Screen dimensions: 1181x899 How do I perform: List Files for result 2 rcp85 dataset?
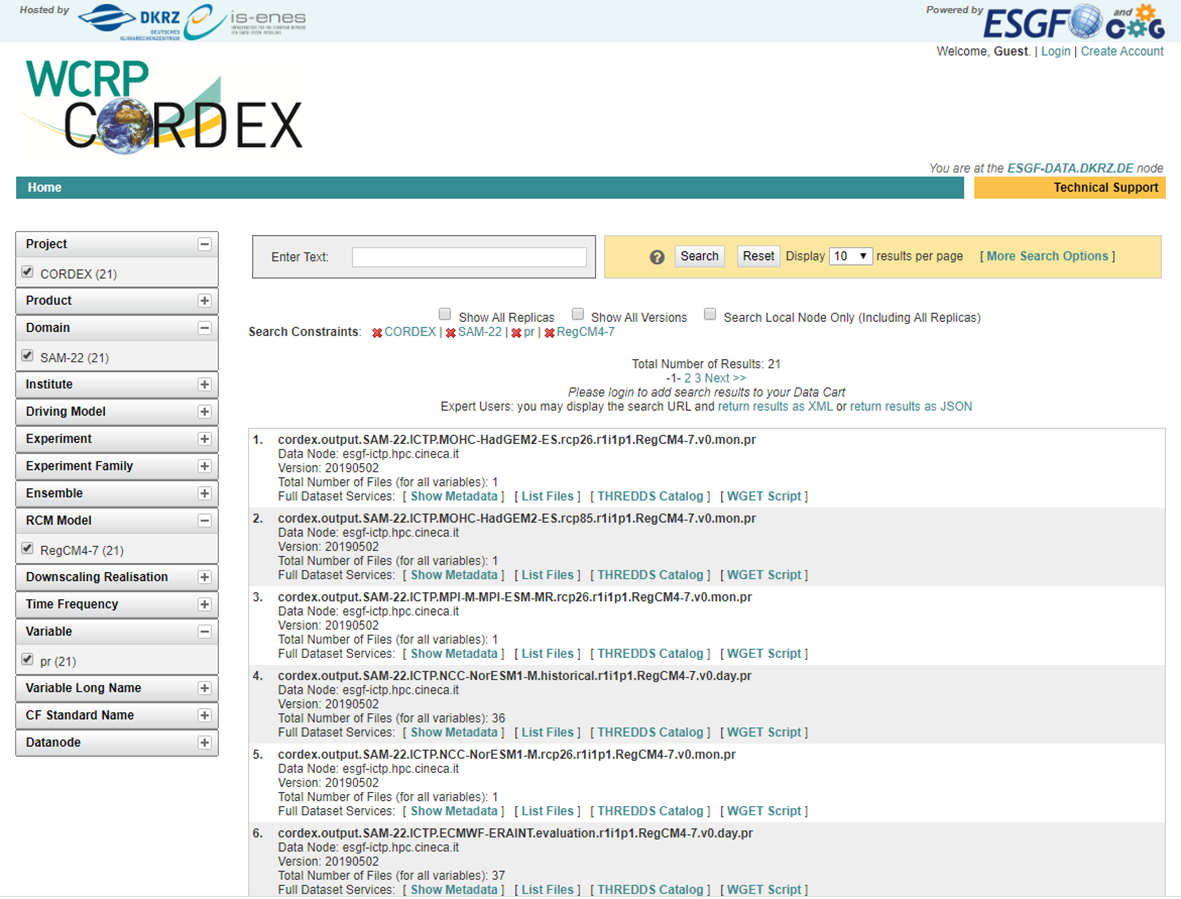(x=548, y=575)
